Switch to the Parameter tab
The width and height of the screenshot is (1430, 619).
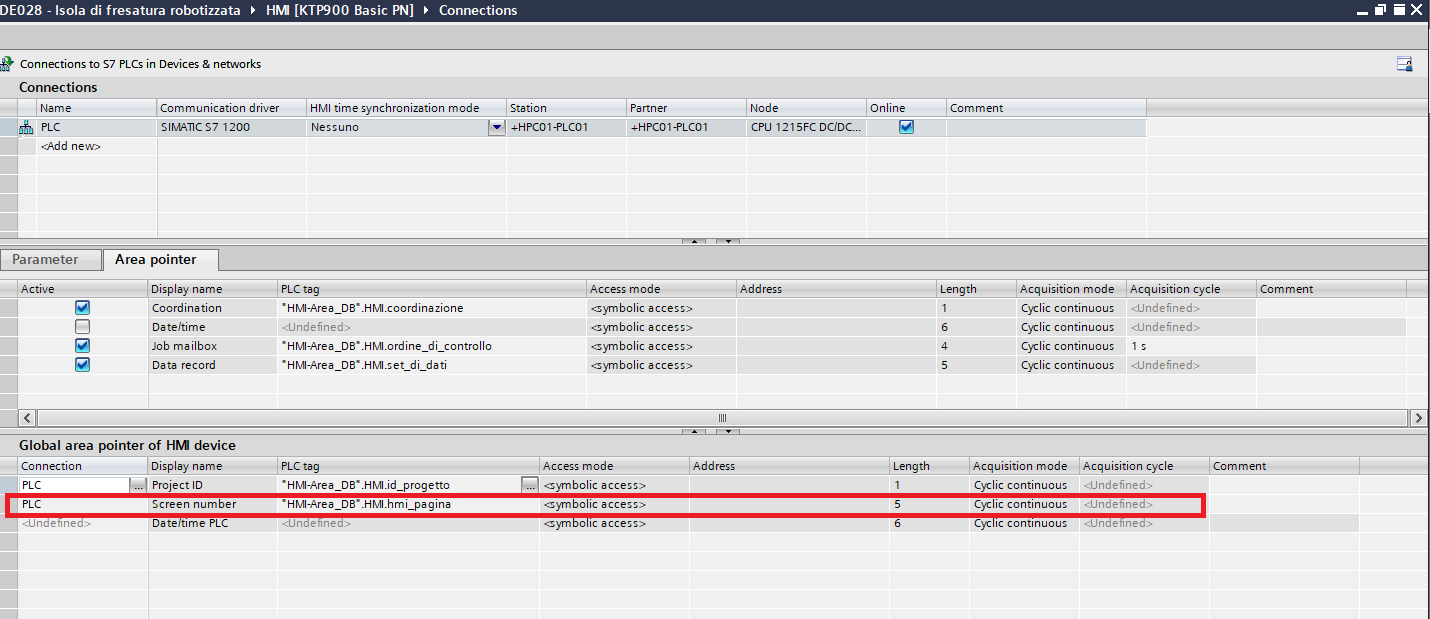coord(45,260)
